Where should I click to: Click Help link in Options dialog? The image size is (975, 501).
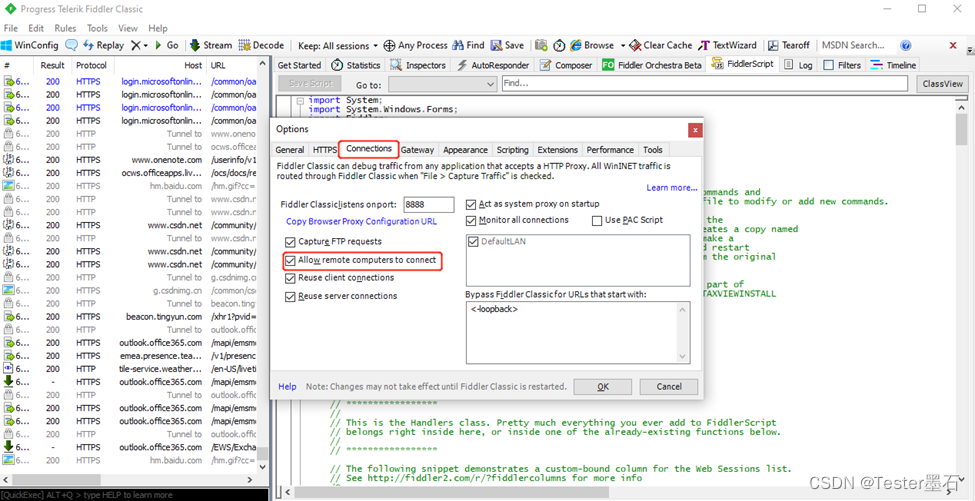tap(287, 386)
